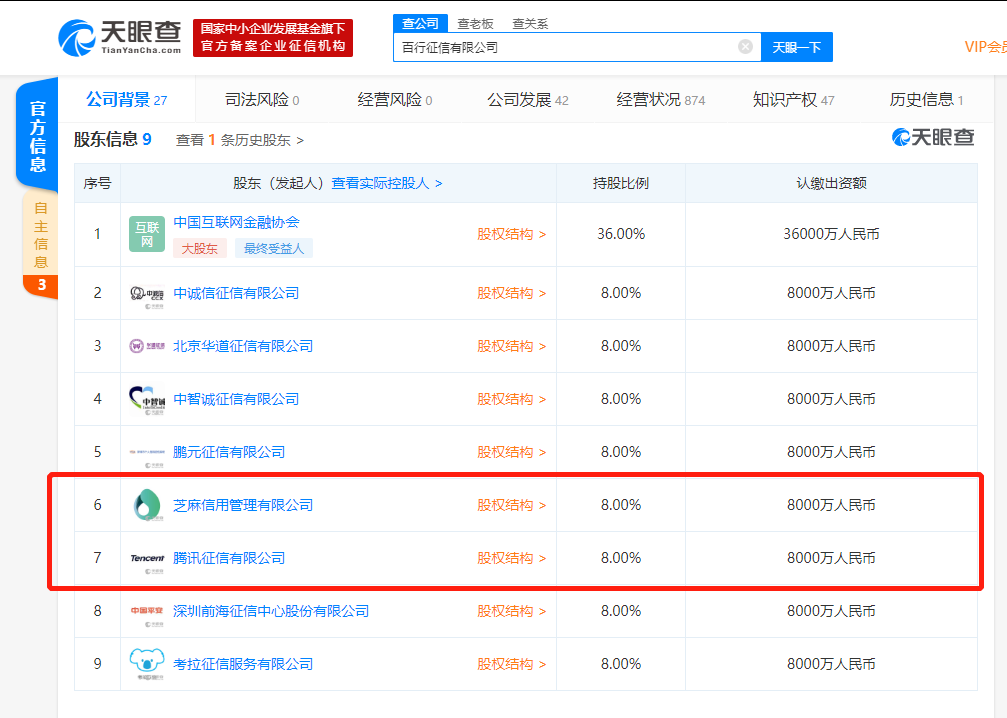Expand 股权结构 for 中诚信征信
Viewport: 1007px width, 718px height.
511,293
